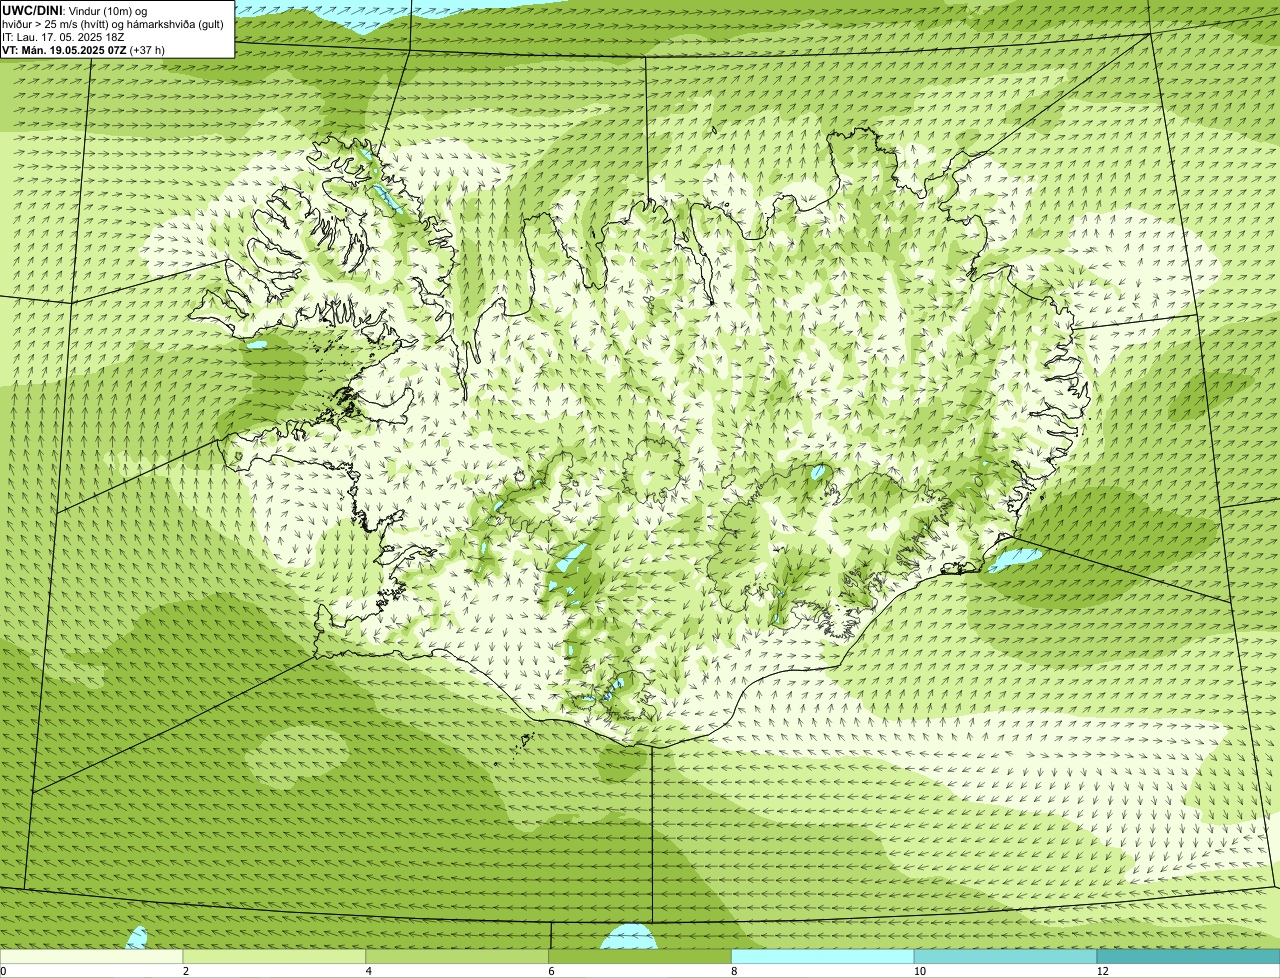Click the '10' label on the color scale

tap(919, 971)
